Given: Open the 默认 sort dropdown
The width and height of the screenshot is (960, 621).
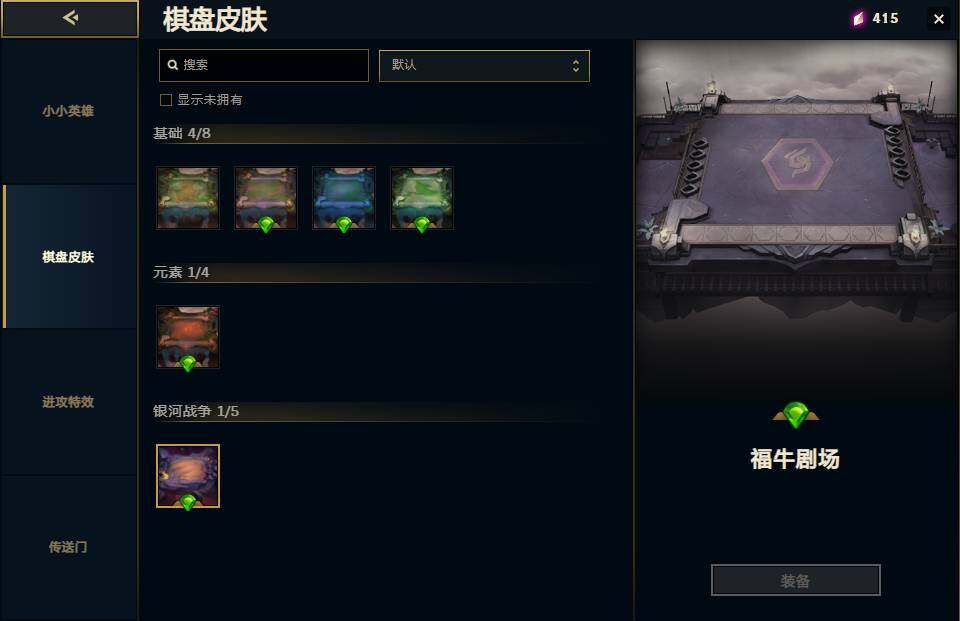Looking at the screenshot, I should (x=484, y=66).
